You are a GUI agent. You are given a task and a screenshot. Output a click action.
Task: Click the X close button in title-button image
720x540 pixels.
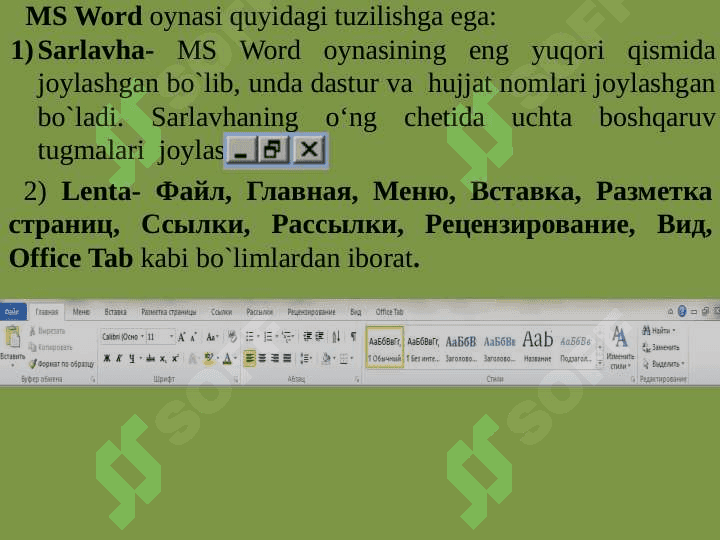click(x=309, y=149)
